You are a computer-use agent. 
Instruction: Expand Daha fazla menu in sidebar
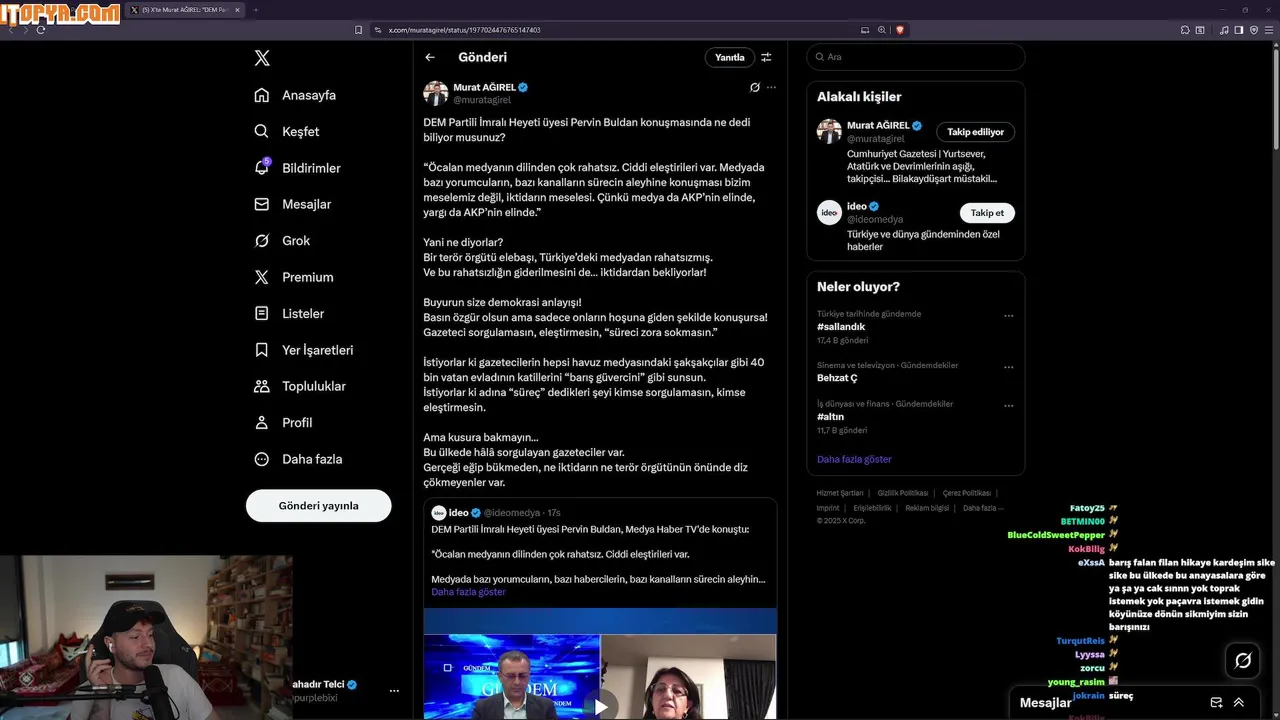point(298,459)
